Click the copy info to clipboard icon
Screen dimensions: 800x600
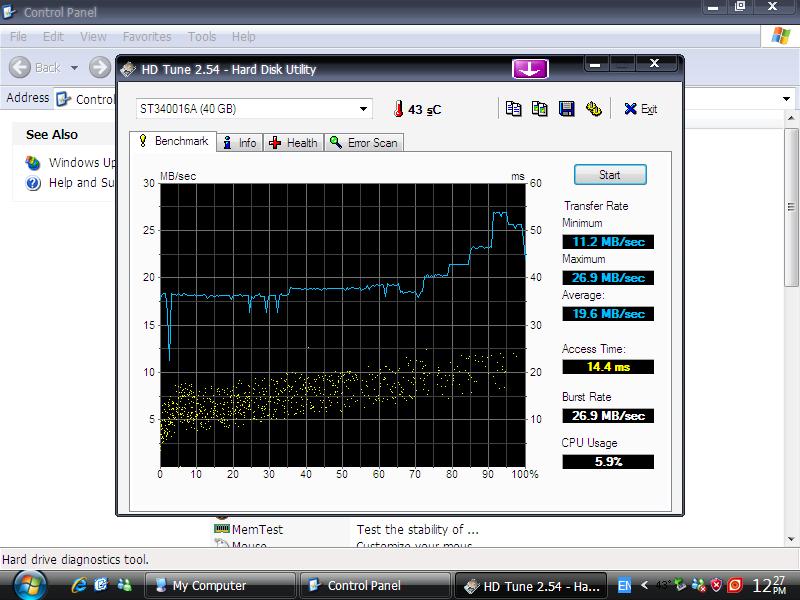pyautogui.click(x=513, y=109)
